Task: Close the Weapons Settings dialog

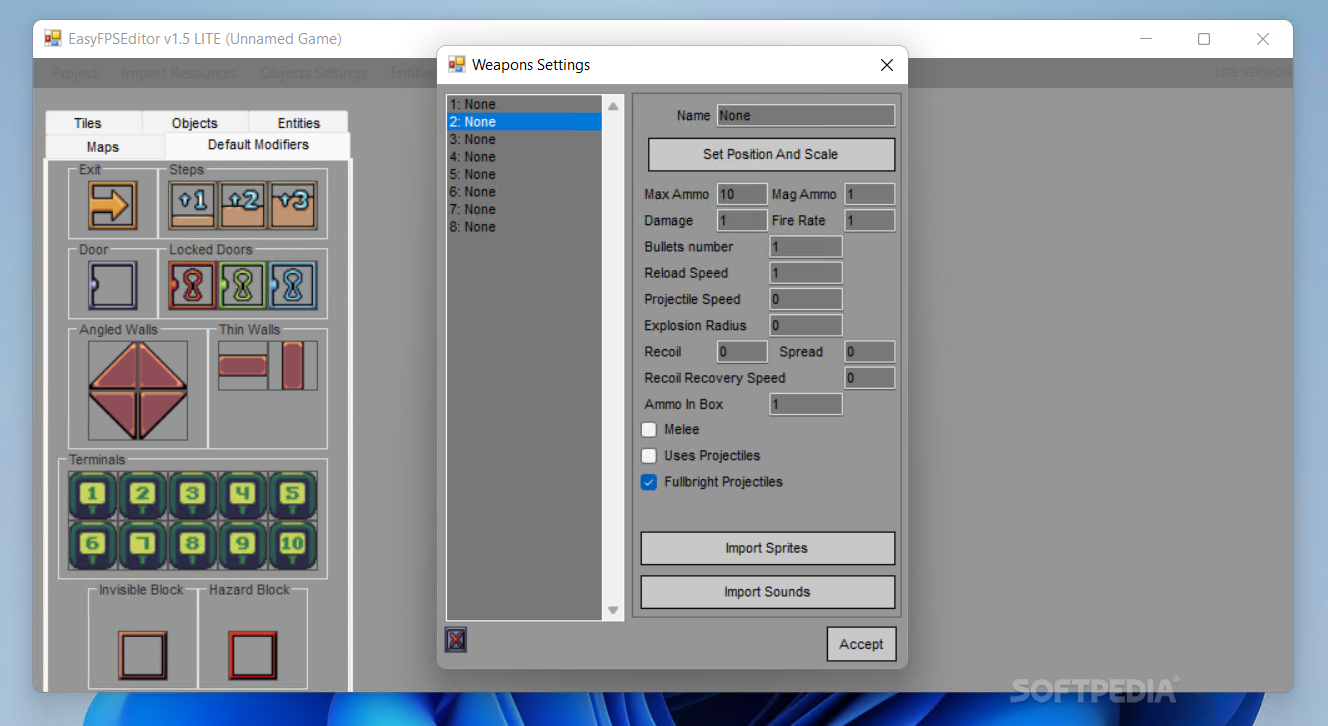Action: (887, 65)
